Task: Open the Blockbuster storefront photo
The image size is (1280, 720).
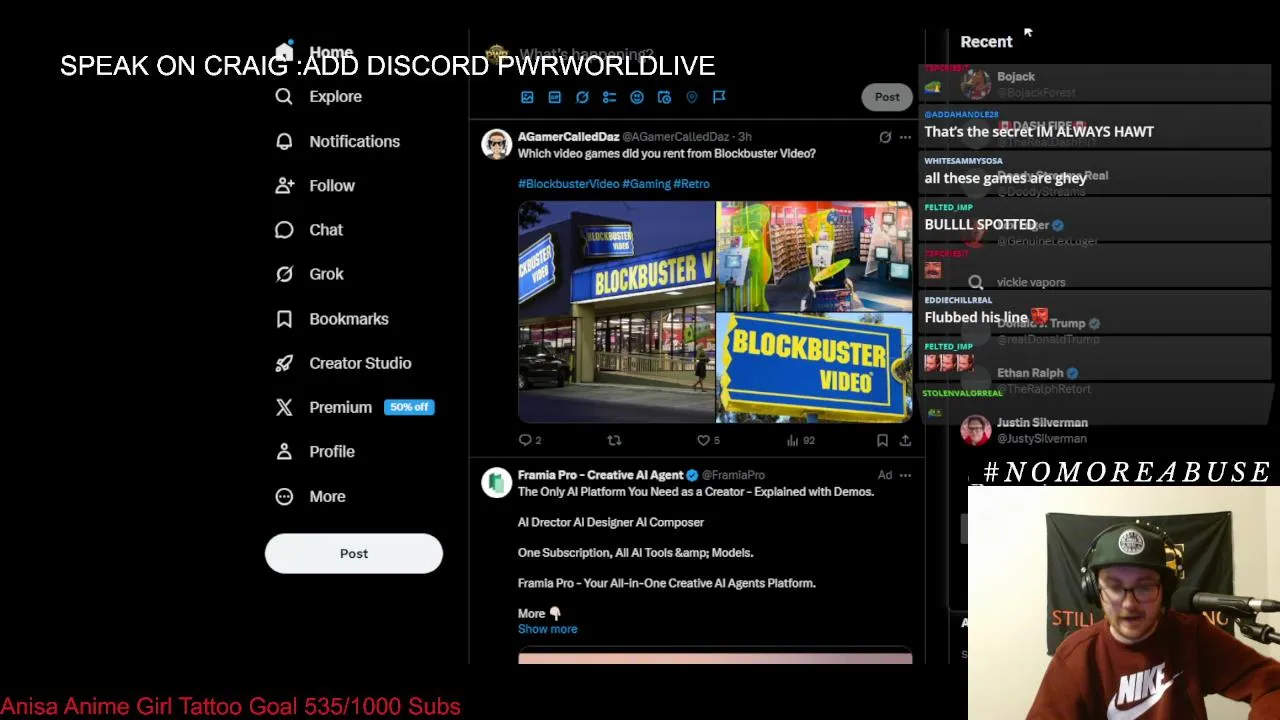Action: (x=616, y=312)
